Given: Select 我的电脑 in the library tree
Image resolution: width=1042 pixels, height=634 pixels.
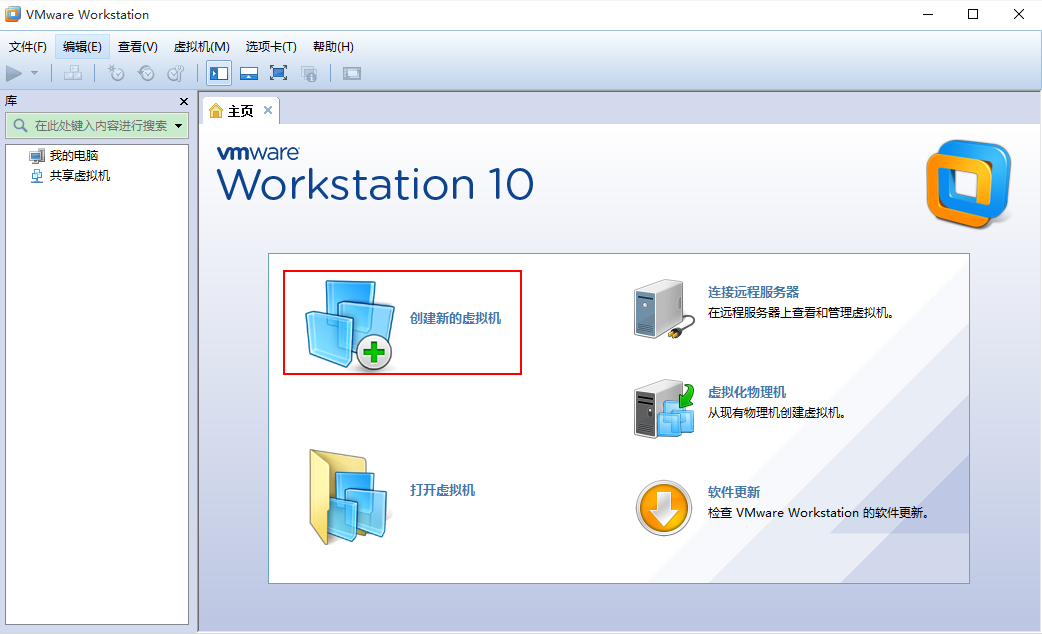Looking at the screenshot, I should coord(74,156).
